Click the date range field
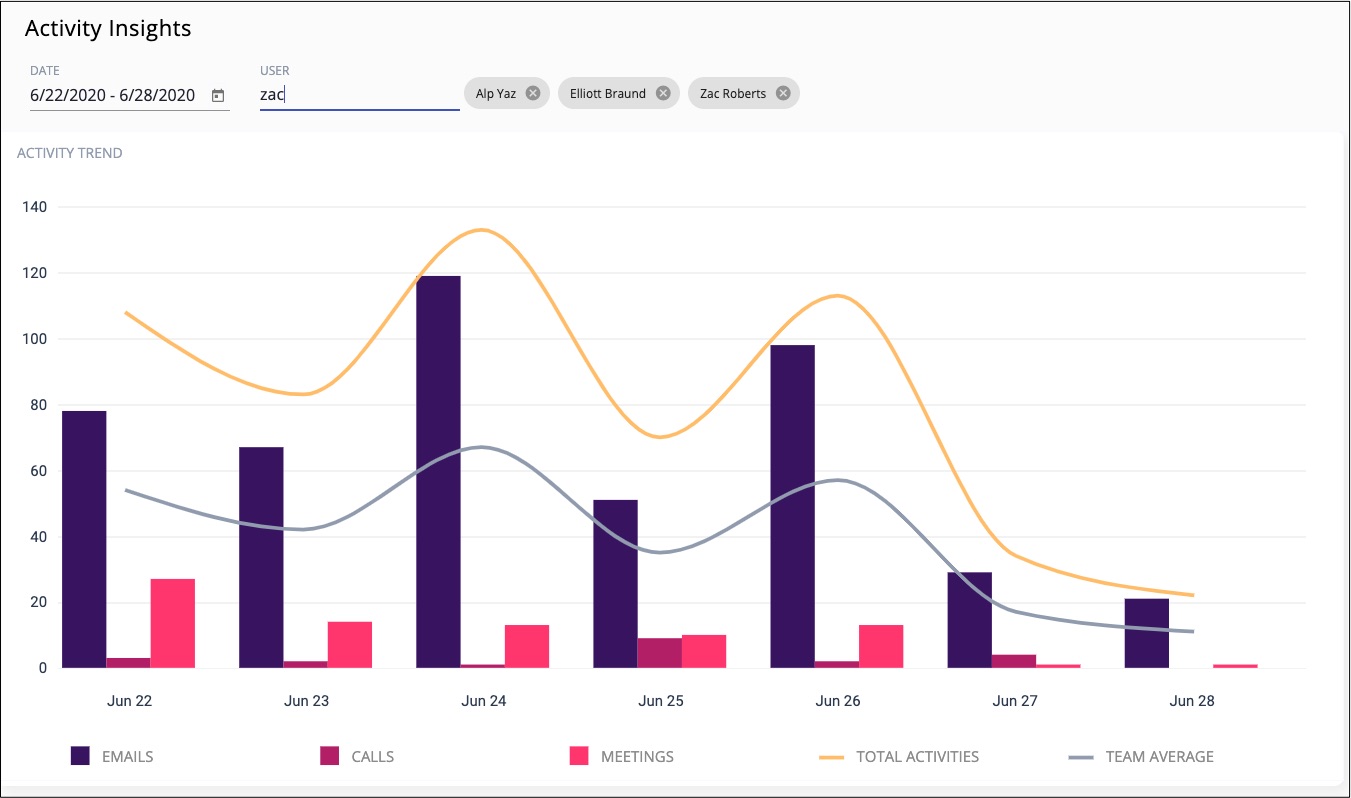The width and height of the screenshot is (1351, 798). point(113,96)
